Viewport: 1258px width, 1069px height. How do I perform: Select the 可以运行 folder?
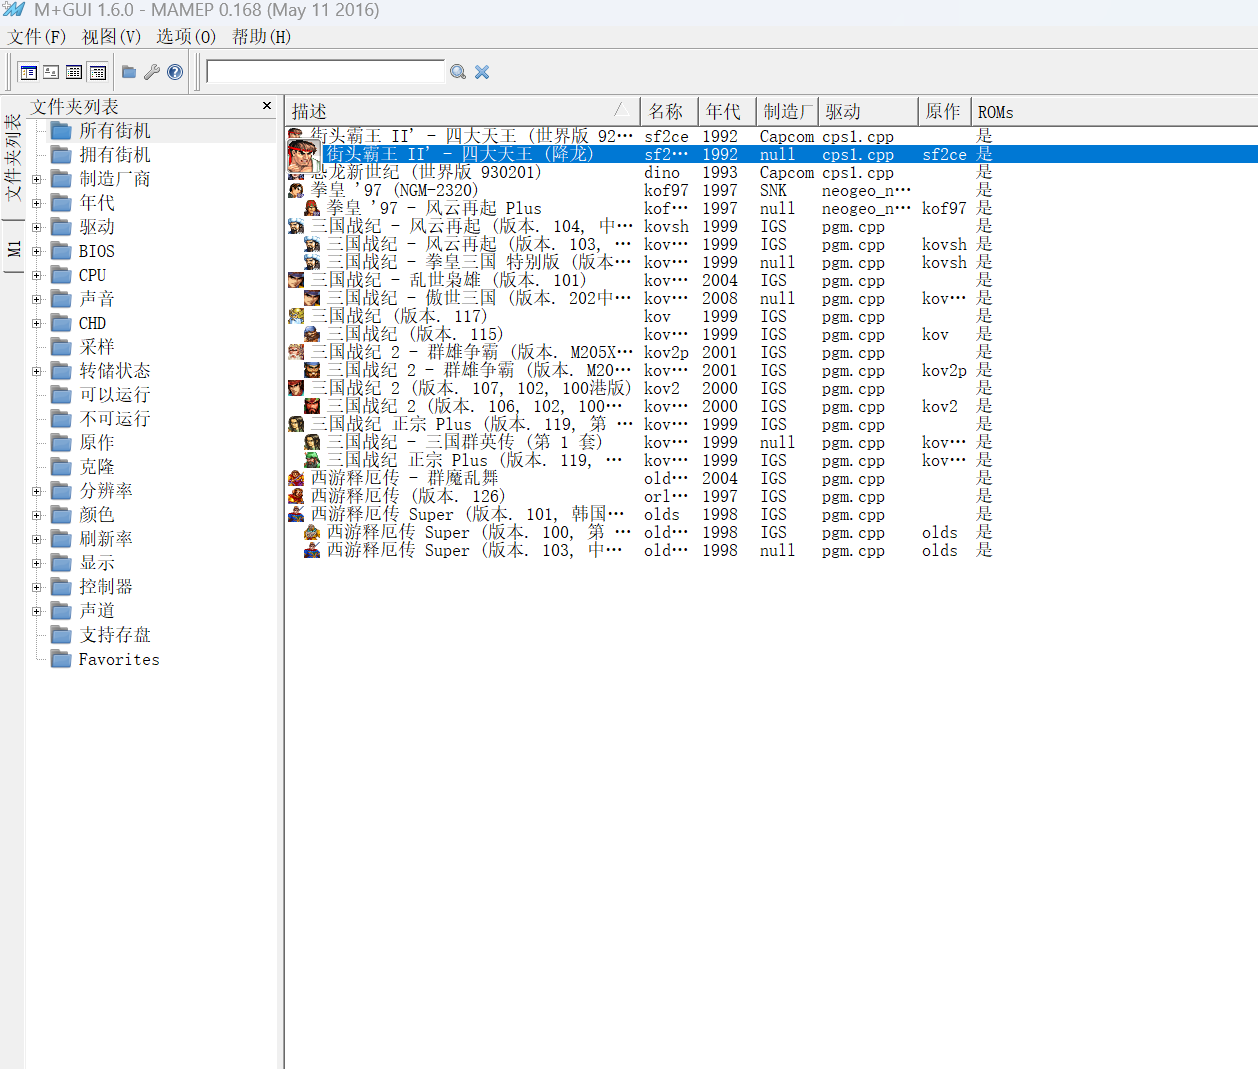click(114, 395)
